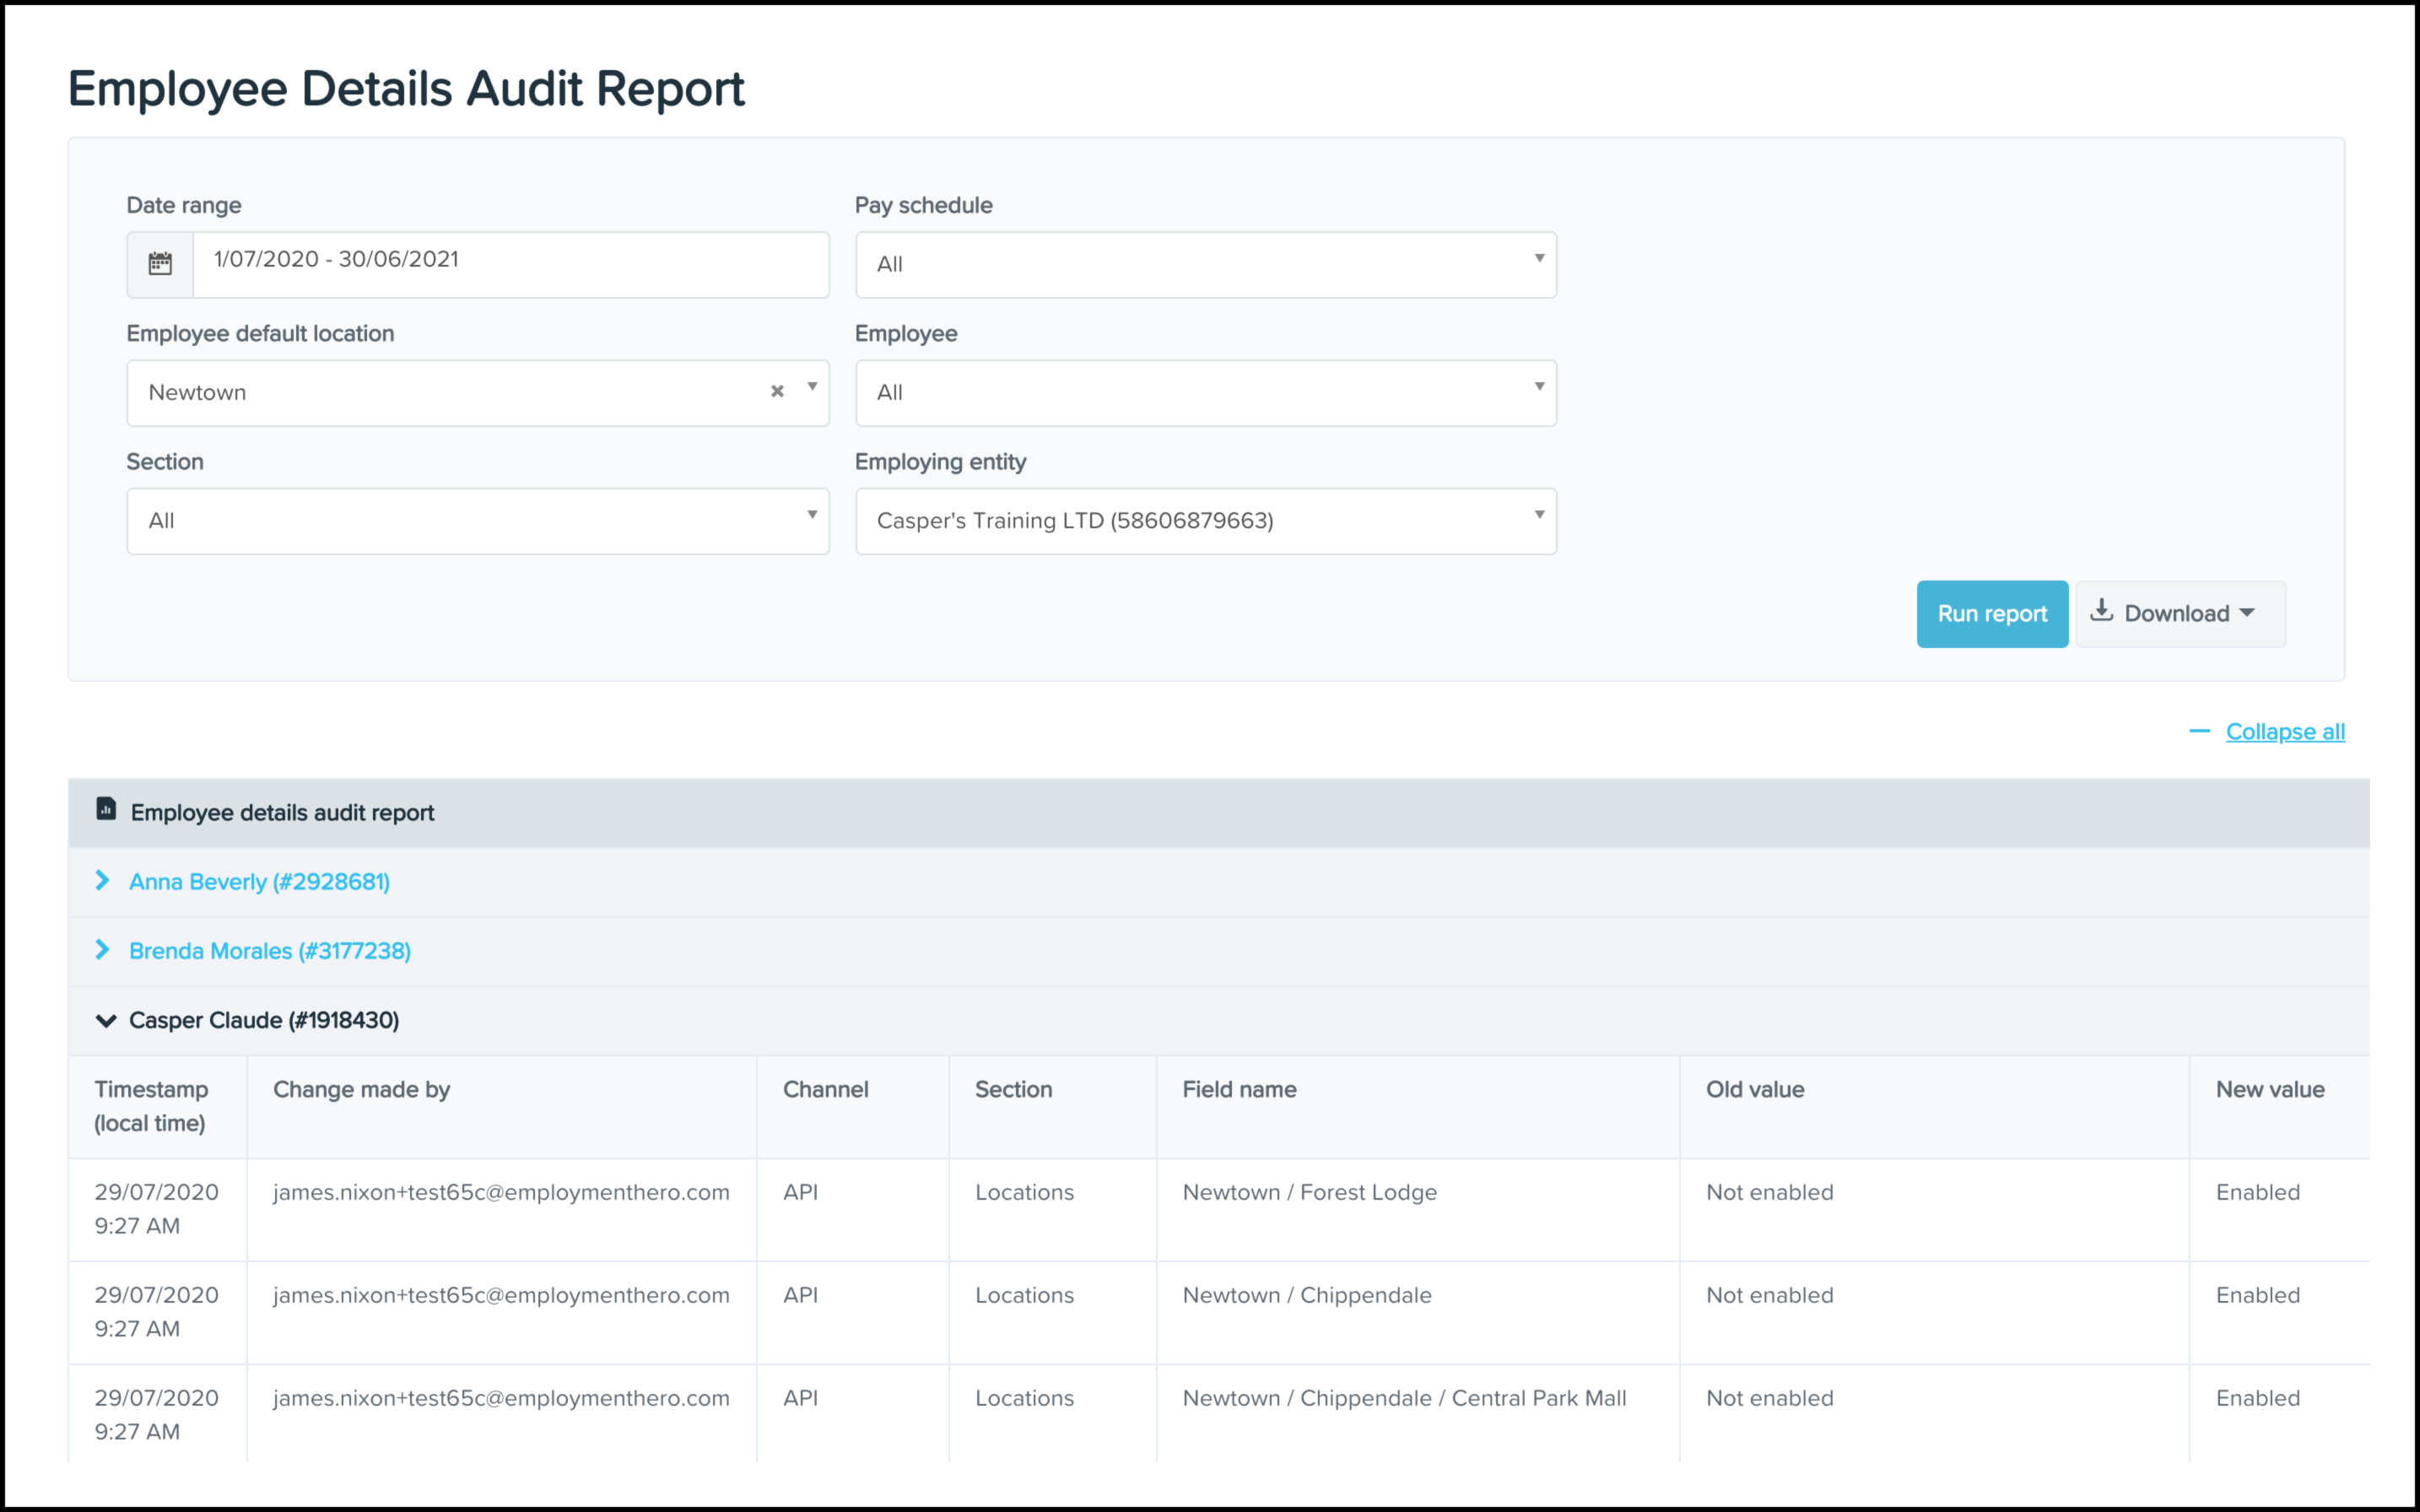Click the Casper Claude (#1918430) heading
Viewport: 2420px width, 1512px height.
click(x=264, y=1020)
